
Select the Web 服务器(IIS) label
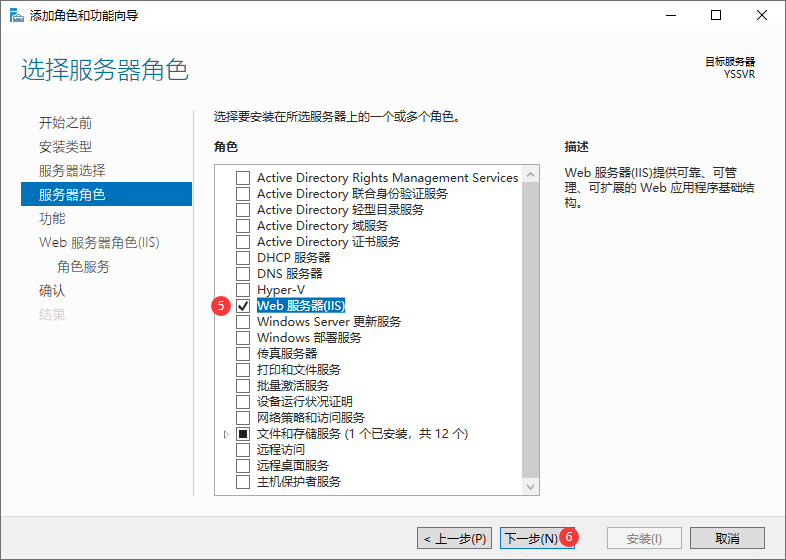point(301,306)
